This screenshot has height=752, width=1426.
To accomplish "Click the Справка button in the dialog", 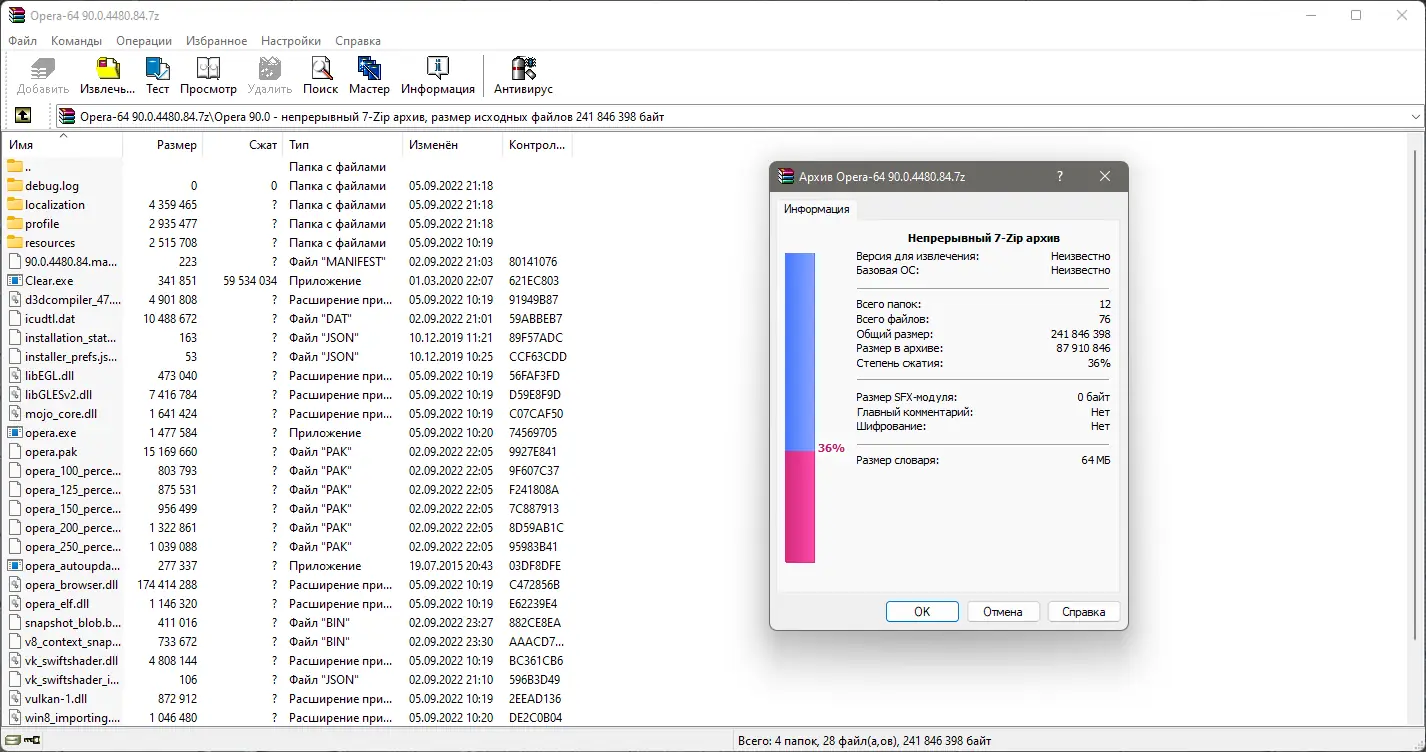I will tap(1083, 611).
